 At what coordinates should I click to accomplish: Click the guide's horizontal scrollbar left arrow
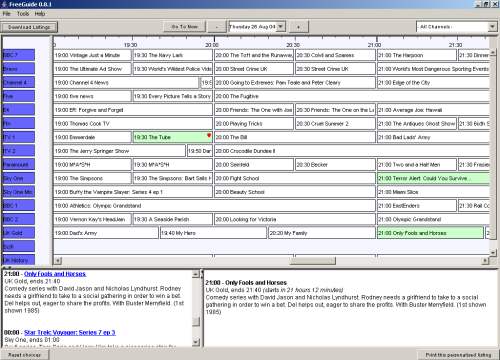point(58,260)
